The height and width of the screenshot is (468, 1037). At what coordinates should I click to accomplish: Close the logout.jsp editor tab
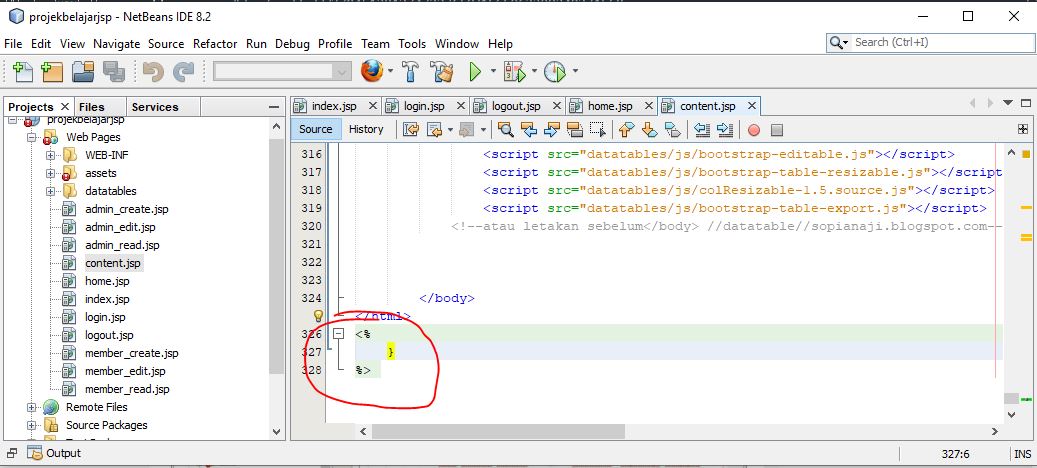[556, 106]
